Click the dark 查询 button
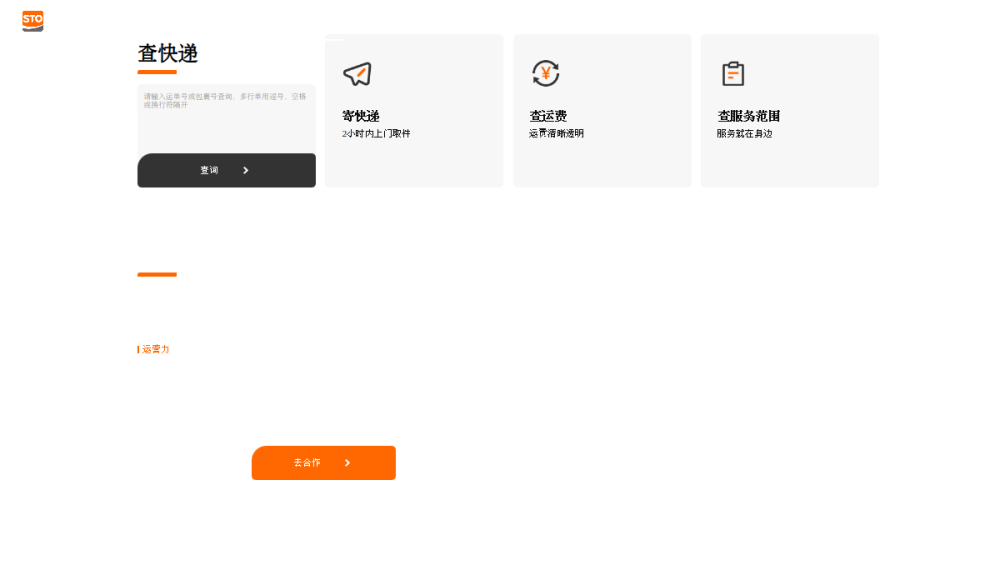Viewport: 1000px width, 583px height. coord(226,170)
